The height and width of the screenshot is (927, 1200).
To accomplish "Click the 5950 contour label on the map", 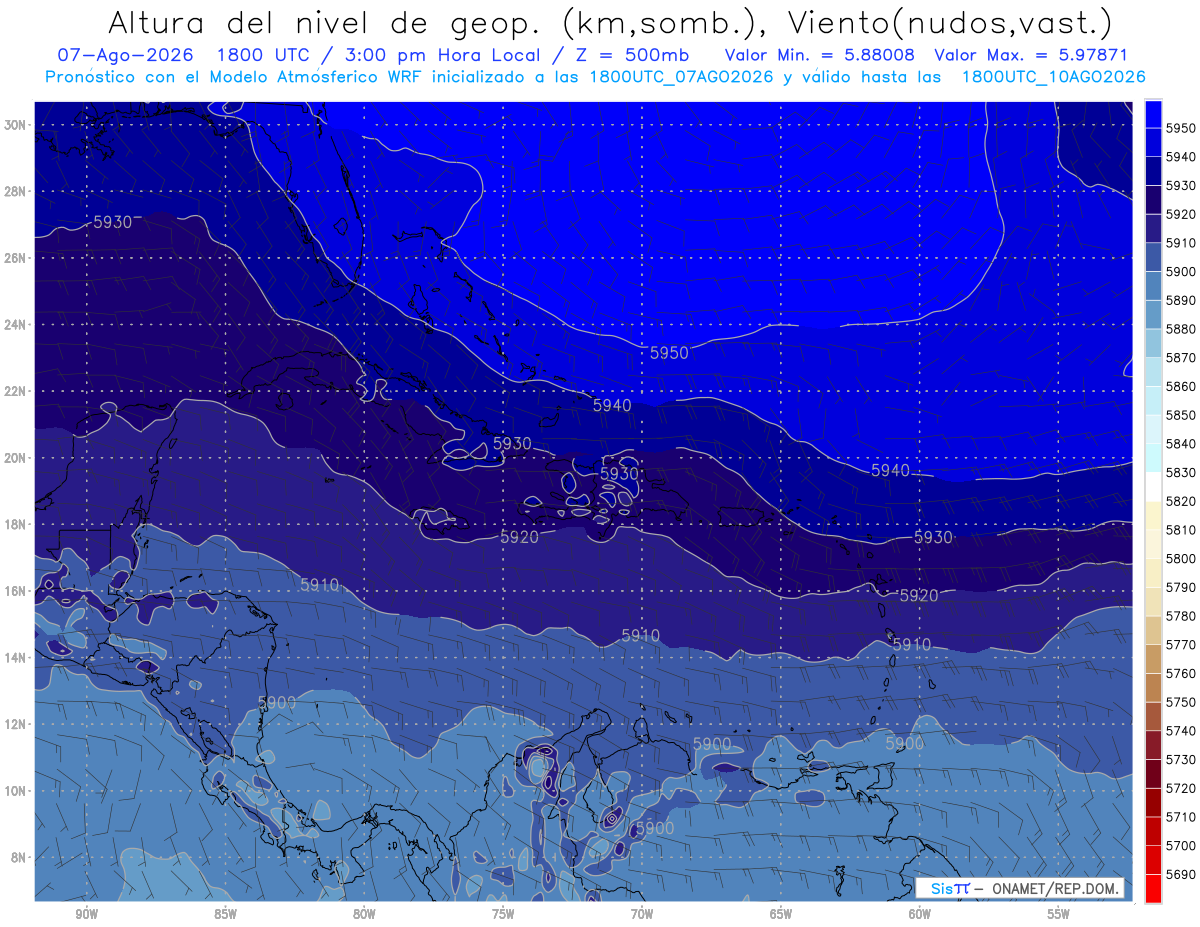I will (x=669, y=353).
